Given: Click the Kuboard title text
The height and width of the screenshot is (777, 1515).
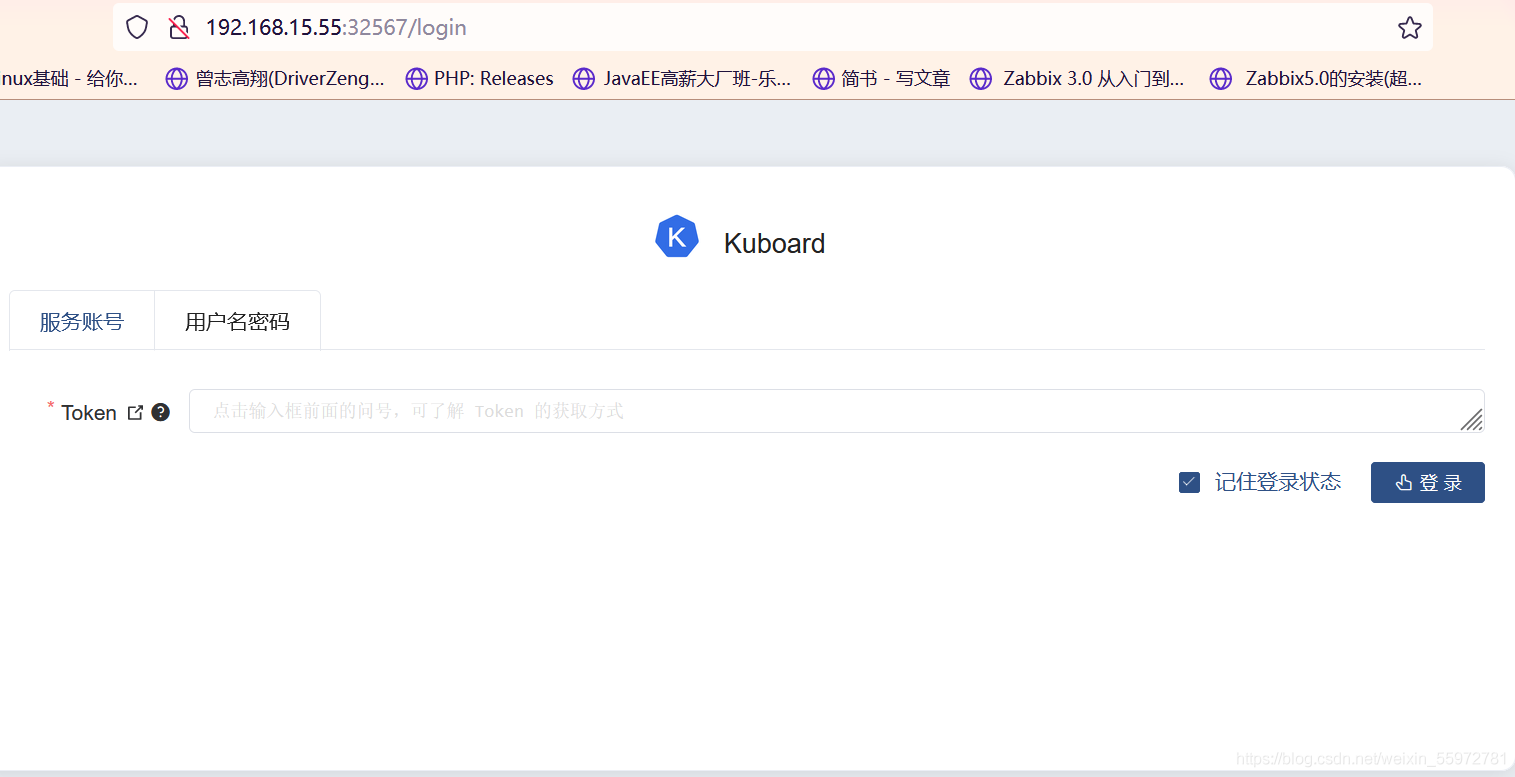Looking at the screenshot, I should (x=774, y=243).
